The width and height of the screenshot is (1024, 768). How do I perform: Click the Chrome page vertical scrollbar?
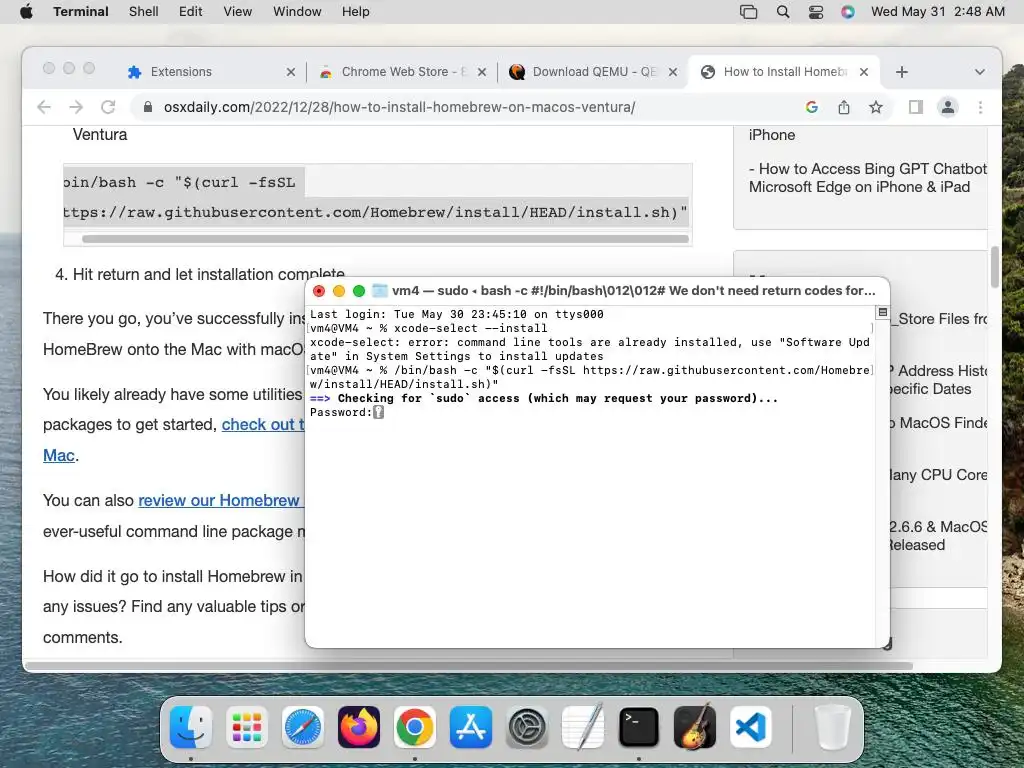[x=995, y=266]
